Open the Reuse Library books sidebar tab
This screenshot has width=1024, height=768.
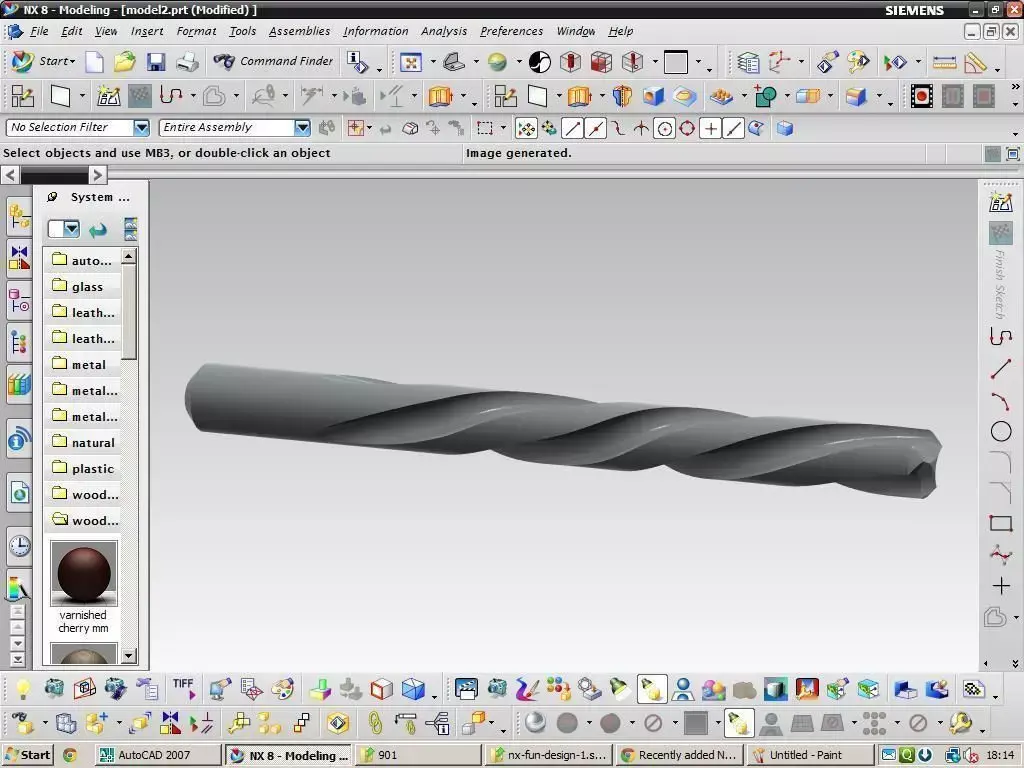click(x=20, y=385)
